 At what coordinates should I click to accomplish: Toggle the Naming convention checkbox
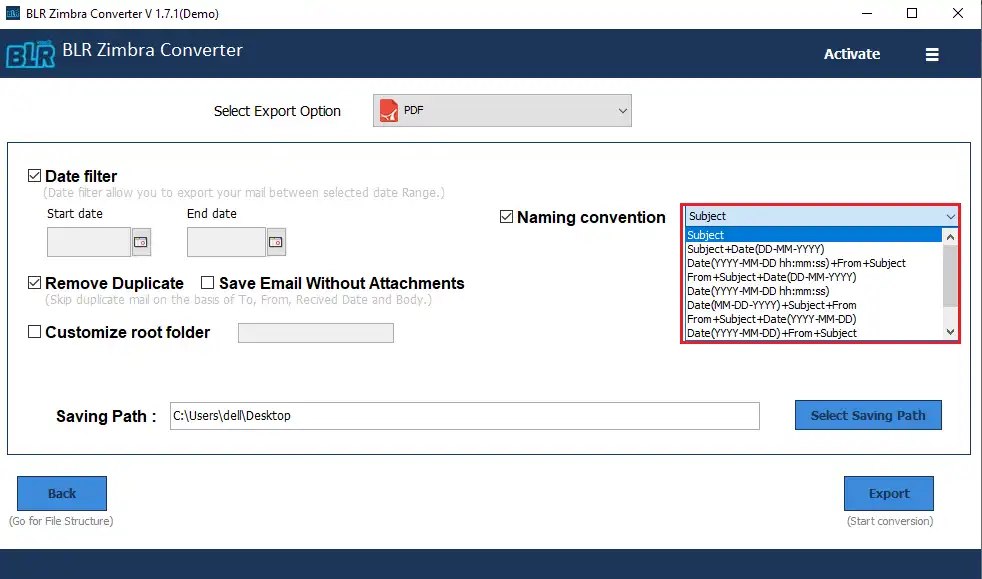coord(506,217)
